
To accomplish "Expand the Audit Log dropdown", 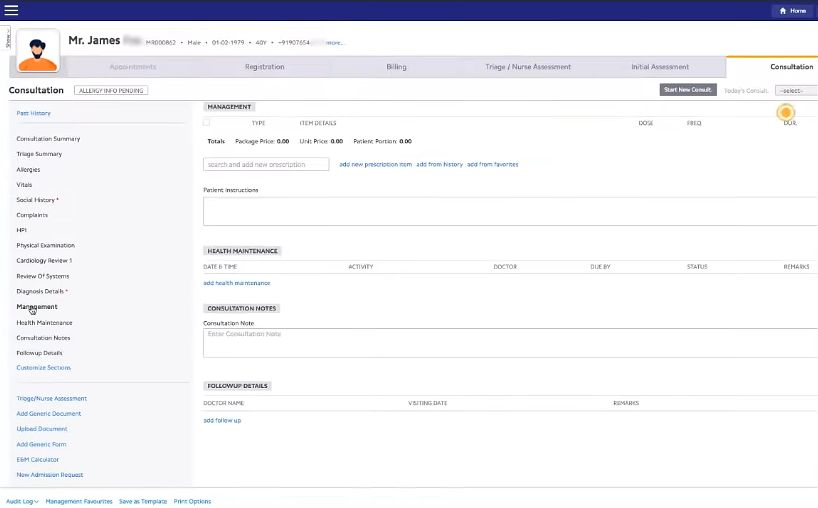I will point(22,501).
